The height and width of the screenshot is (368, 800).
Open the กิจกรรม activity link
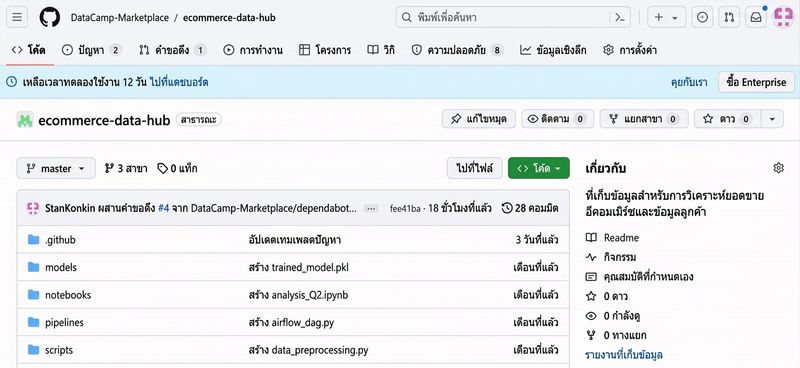click(612, 257)
